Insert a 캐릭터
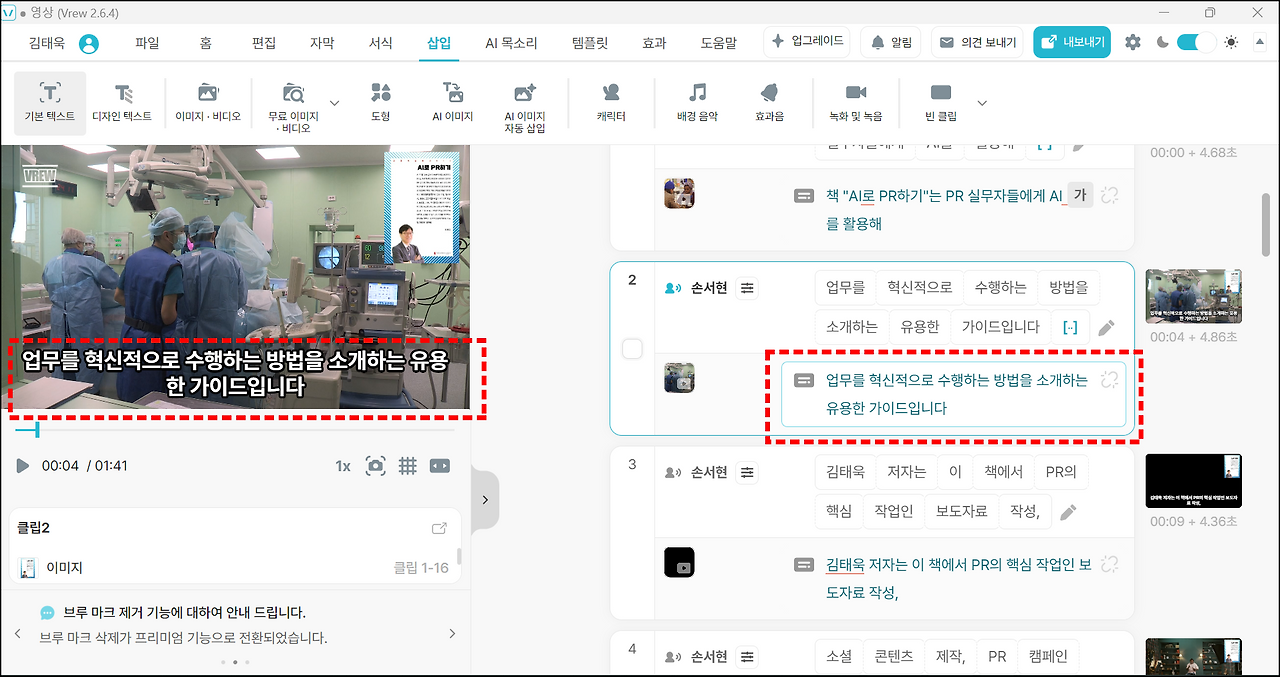 coord(611,103)
